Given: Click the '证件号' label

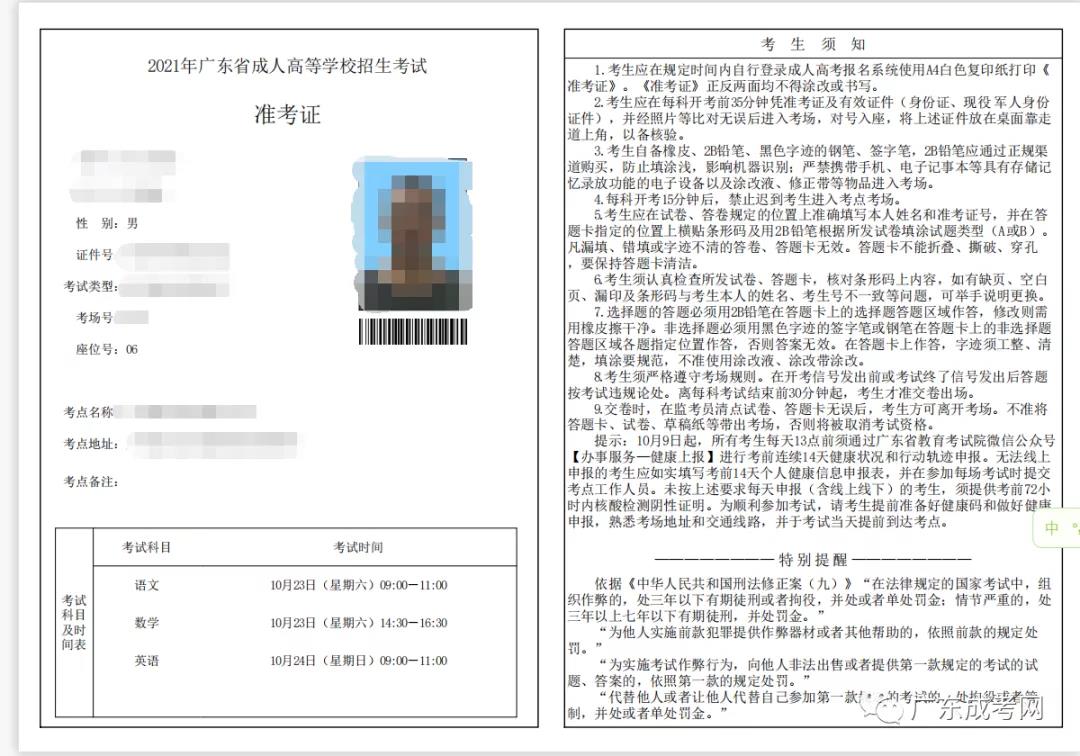Looking at the screenshot, I should tap(94, 255).
